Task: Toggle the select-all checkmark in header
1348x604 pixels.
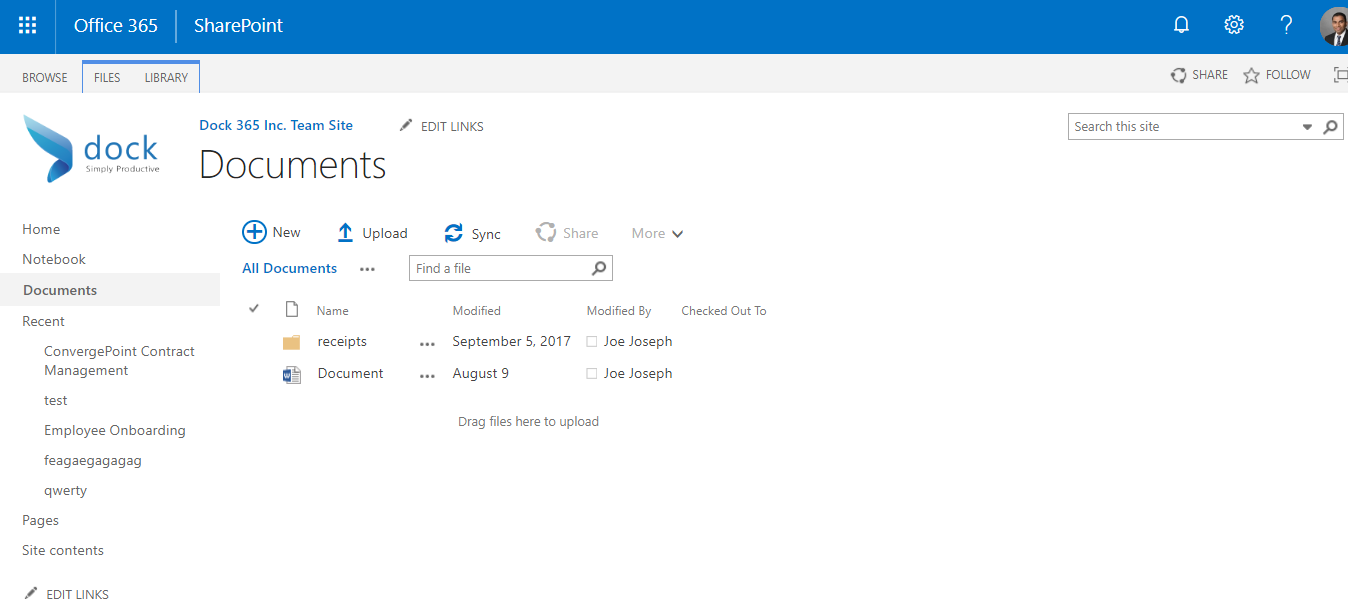Action: 254,308
